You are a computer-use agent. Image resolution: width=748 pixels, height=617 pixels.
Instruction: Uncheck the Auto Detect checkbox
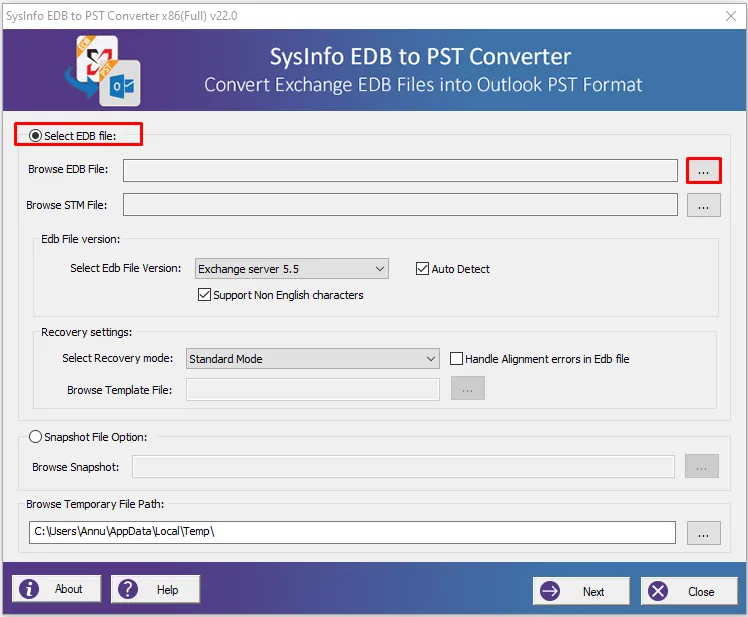(x=422, y=269)
